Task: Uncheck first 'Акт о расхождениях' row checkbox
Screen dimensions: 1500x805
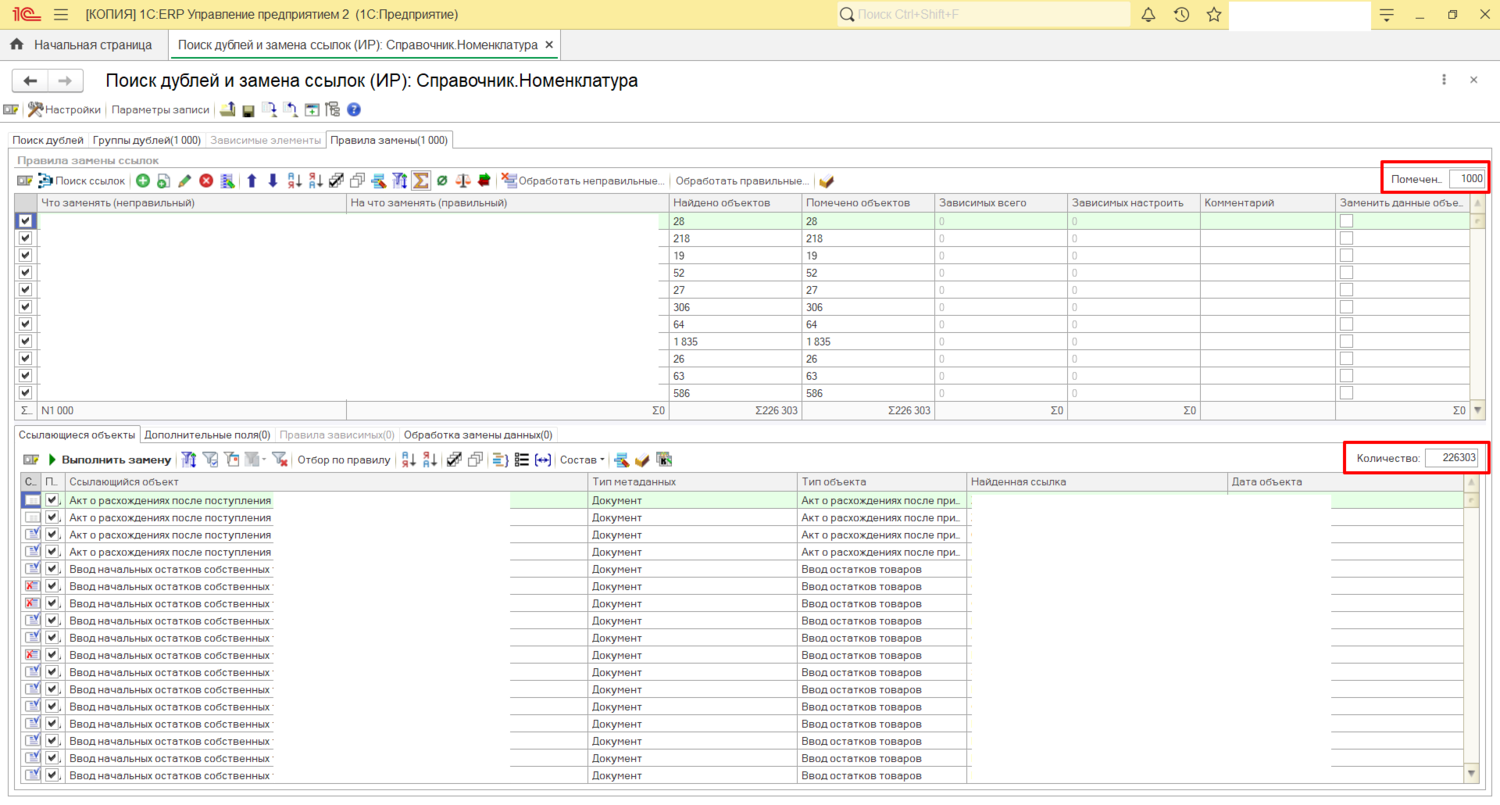Action: point(52,500)
